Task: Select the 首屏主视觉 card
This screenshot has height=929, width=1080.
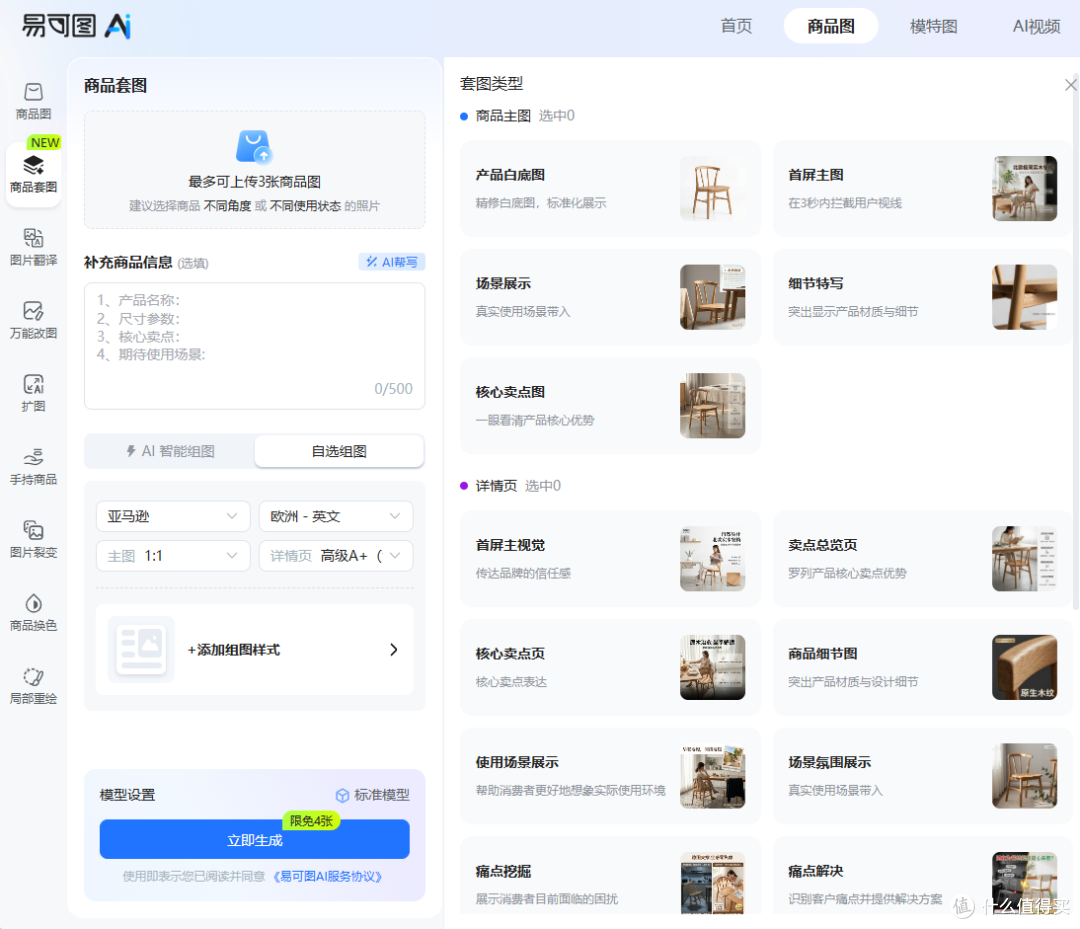Action: coord(610,559)
